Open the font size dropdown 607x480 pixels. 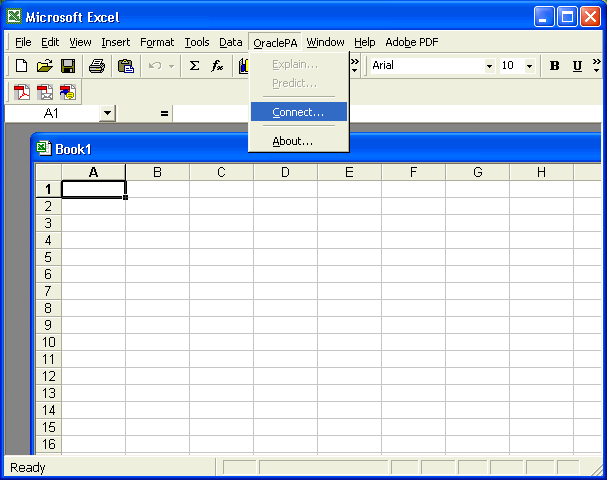[529, 66]
